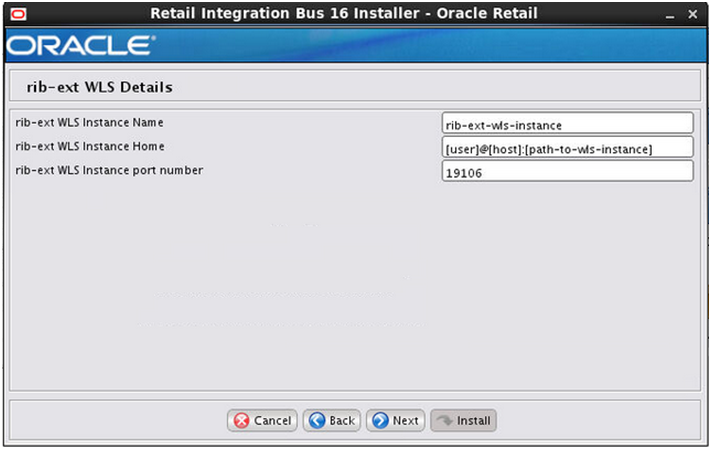Click into the rib-ext WLS Instance Home field

click(x=568, y=147)
